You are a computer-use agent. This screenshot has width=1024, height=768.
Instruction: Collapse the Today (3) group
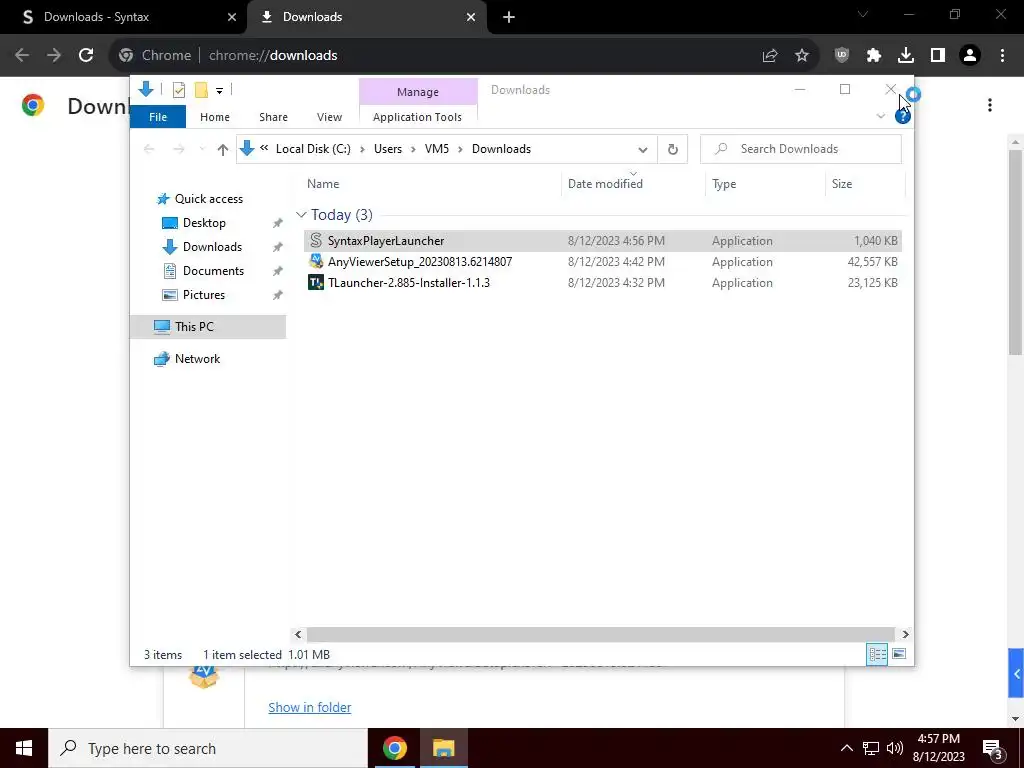(x=301, y=215)
